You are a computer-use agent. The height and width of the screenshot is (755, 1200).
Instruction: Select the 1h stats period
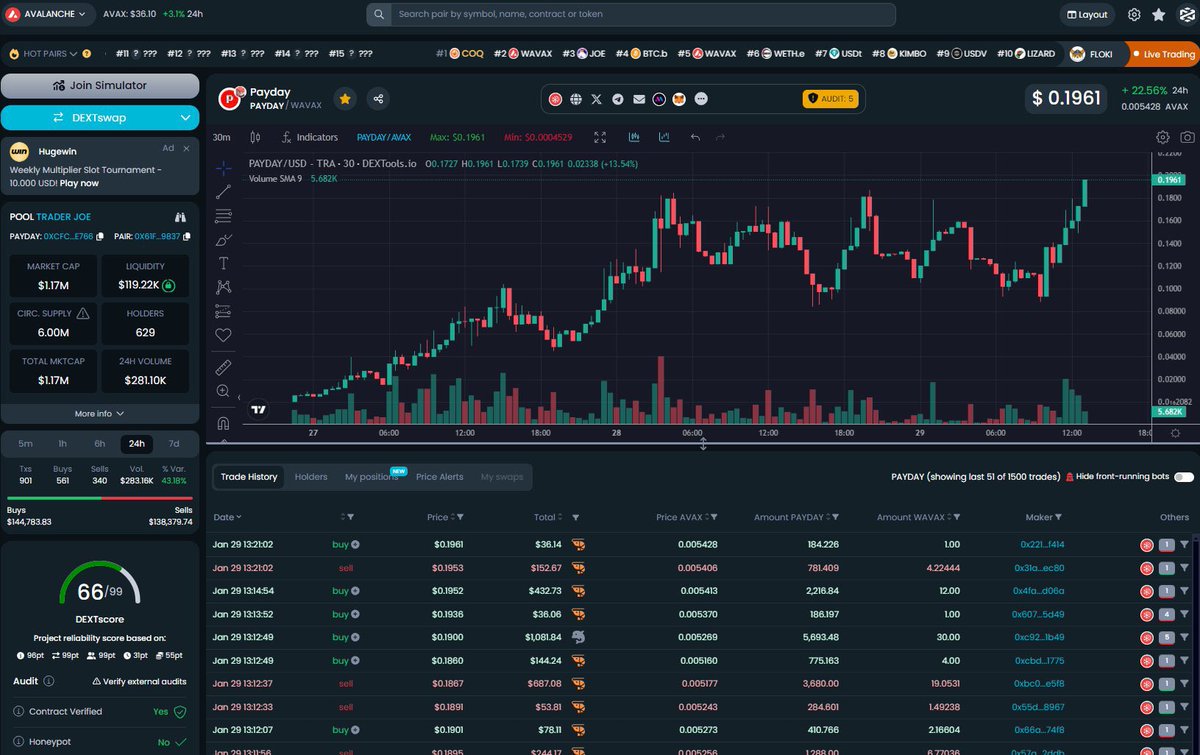[63, 443]
